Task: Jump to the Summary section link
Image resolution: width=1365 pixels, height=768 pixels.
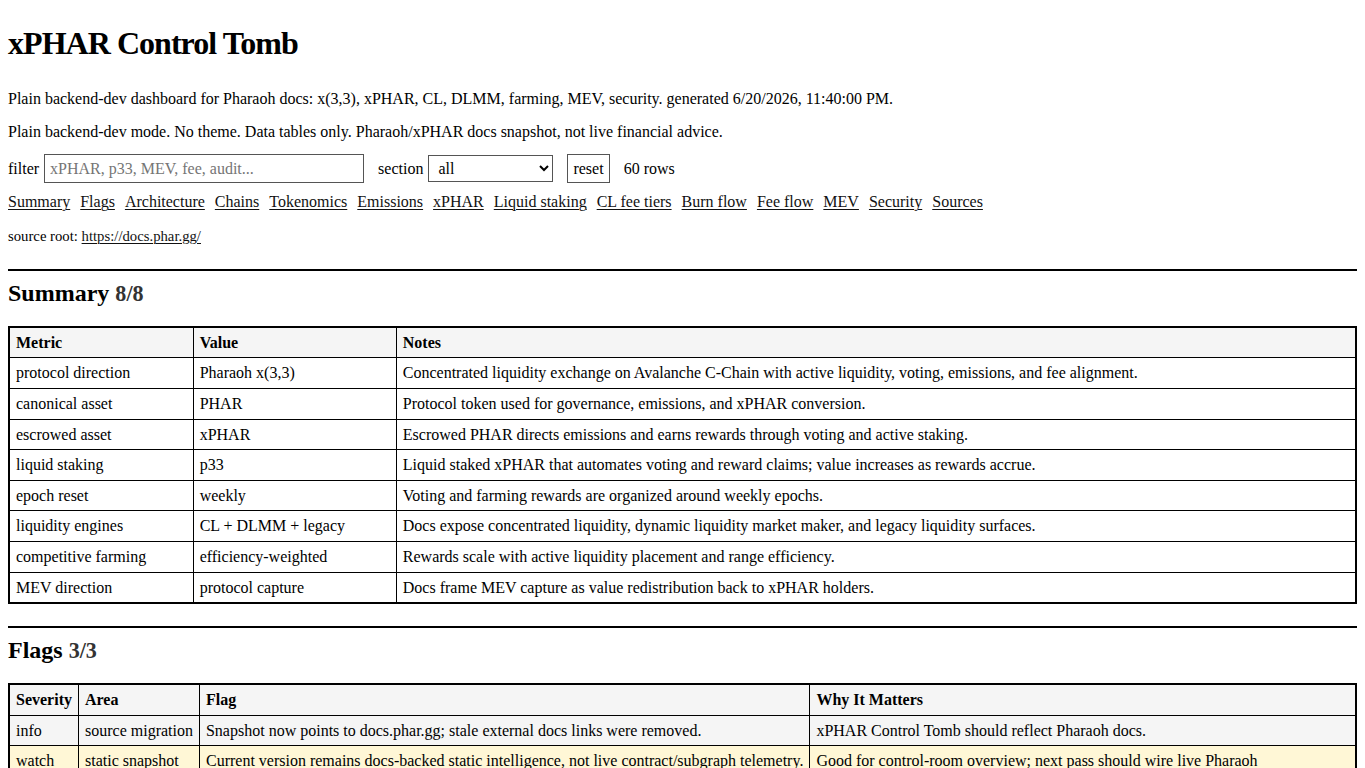Action: (39, 202)
